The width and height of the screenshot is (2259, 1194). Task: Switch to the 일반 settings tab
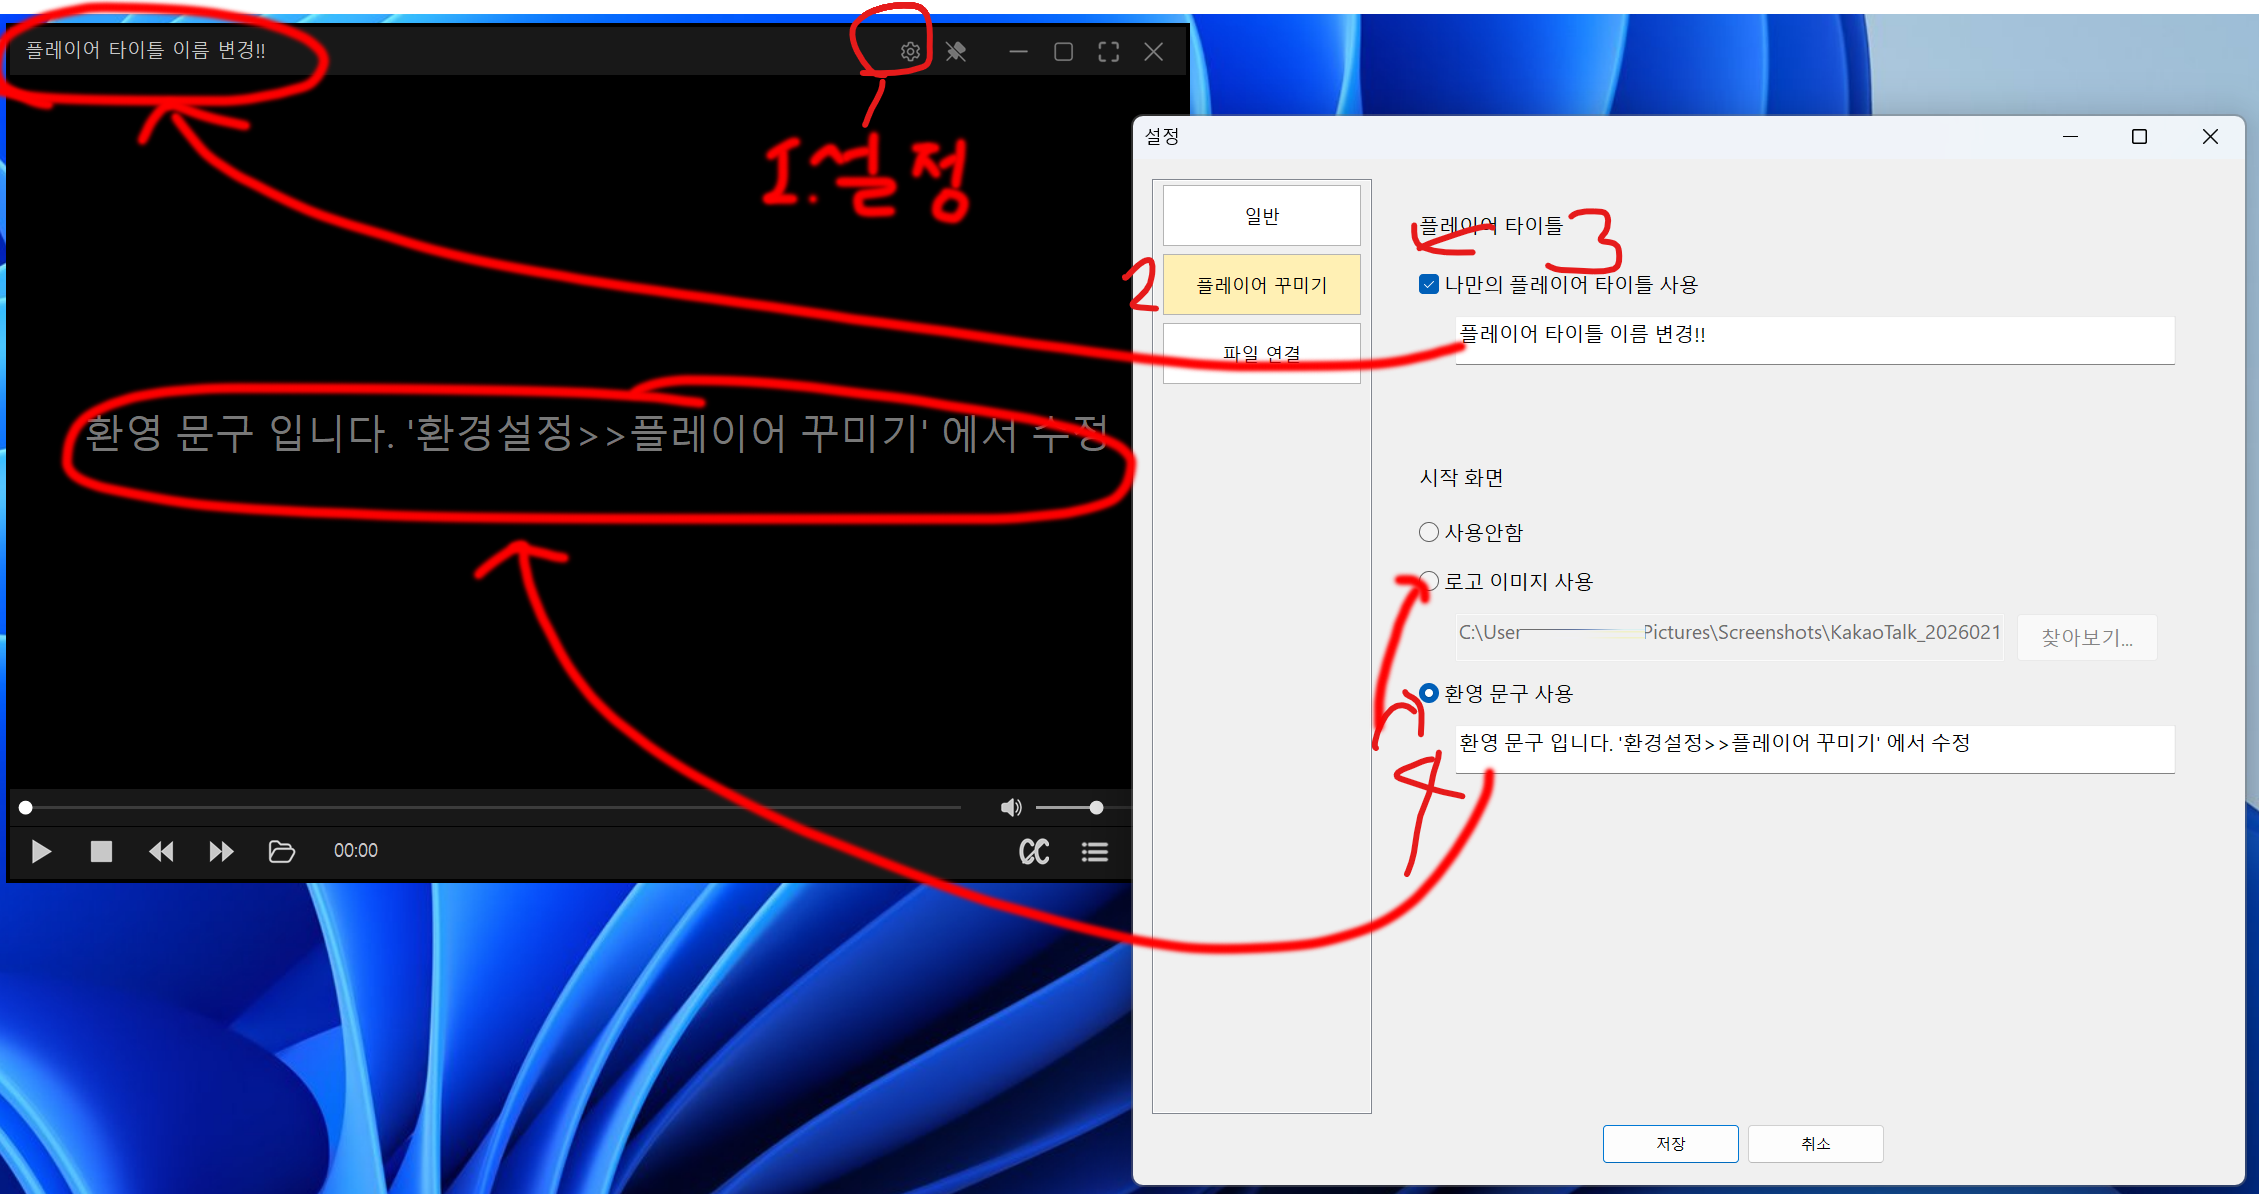tap(1261, 216)
